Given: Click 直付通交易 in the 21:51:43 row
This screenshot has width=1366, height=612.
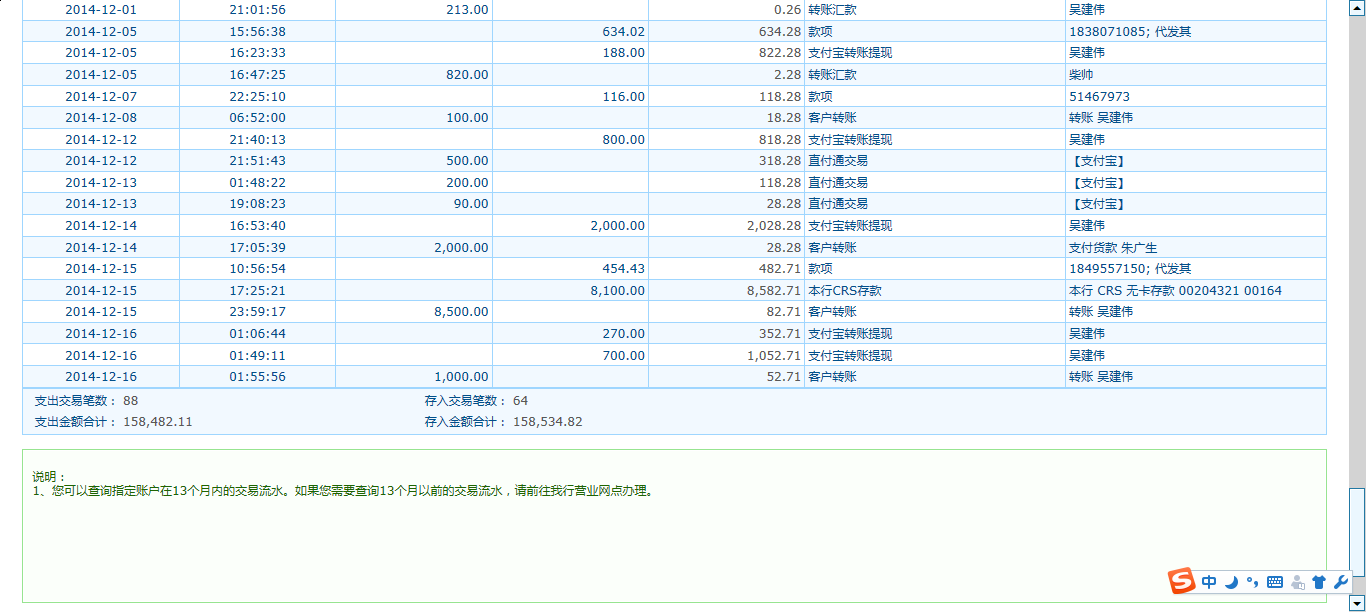Looking at the screenshot, I should coord(838,161).
